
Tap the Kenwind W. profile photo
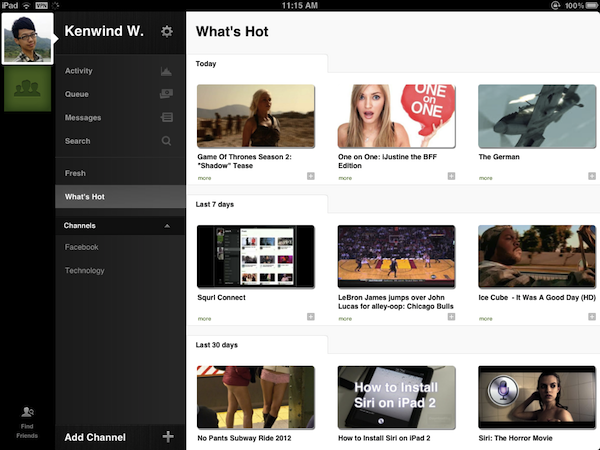[28, 38]
